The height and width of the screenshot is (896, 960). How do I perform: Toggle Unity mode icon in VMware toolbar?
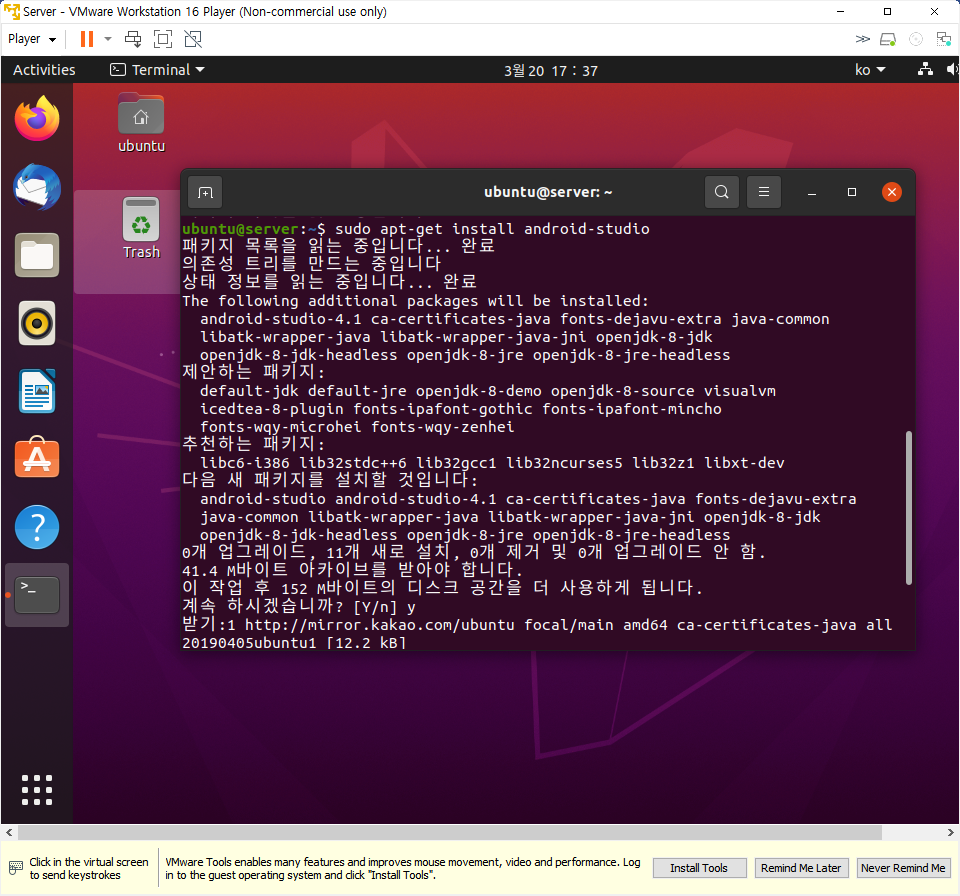[193, 39]
